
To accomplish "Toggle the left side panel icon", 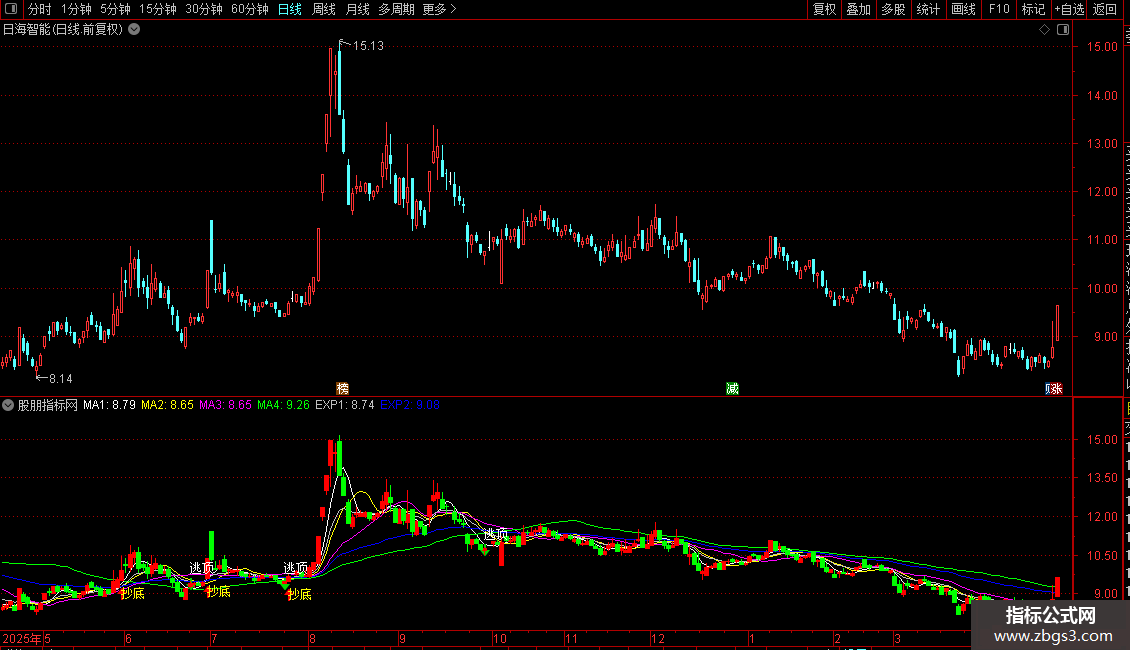I will (11, 9).
